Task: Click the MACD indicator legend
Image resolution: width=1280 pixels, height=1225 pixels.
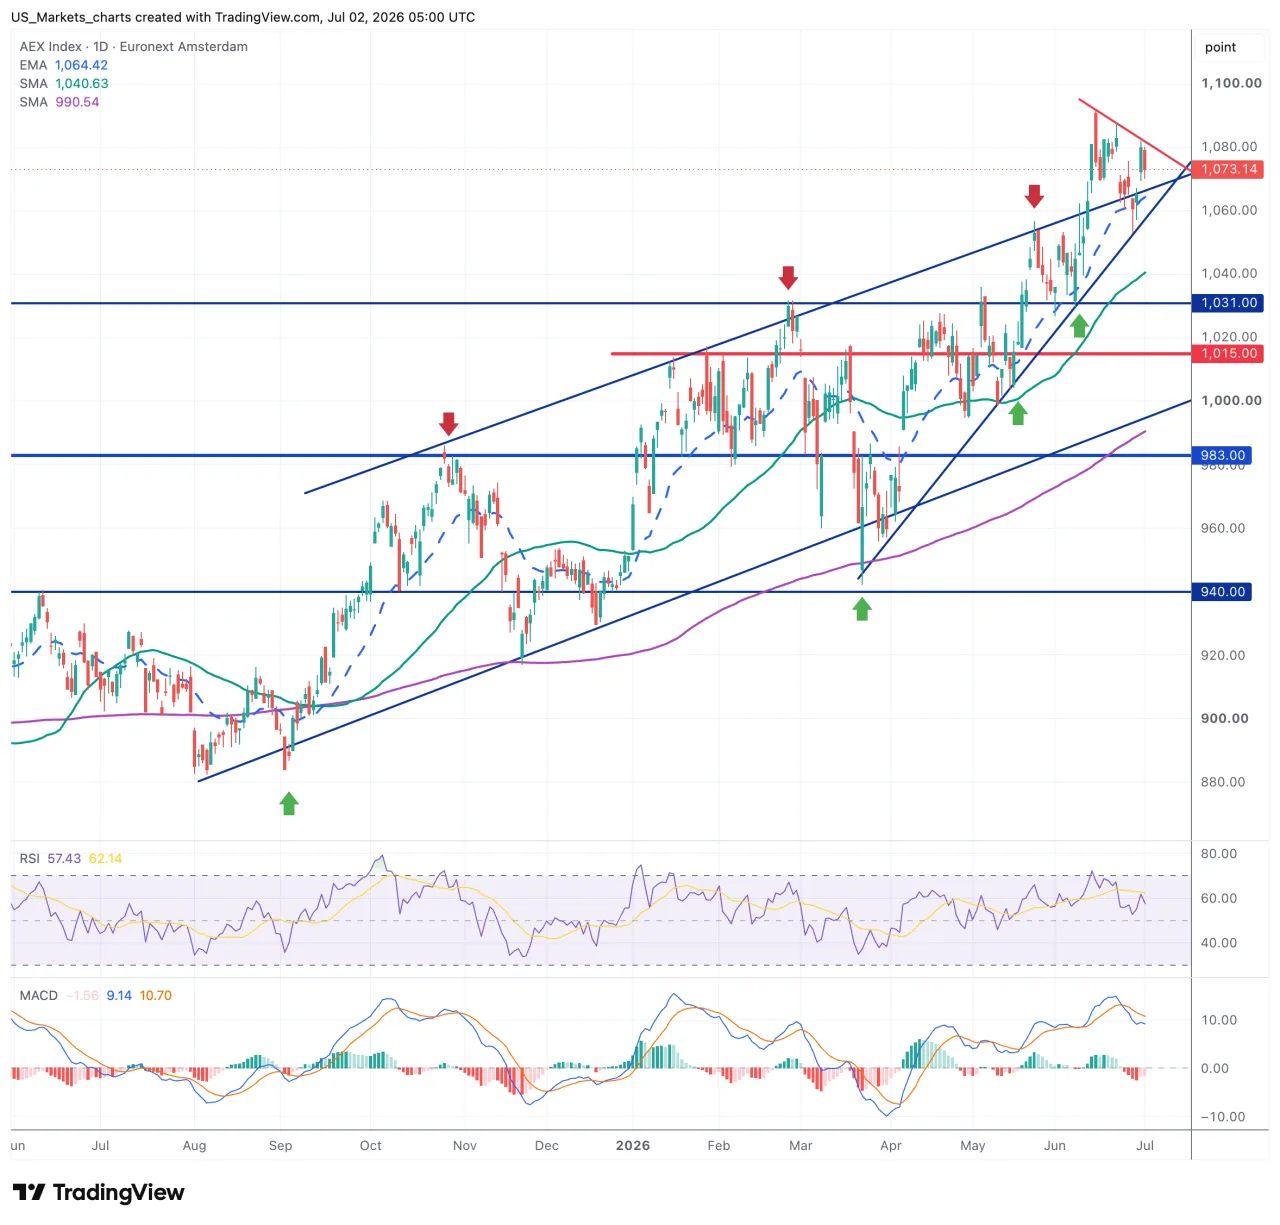Action: pos(96,995)
